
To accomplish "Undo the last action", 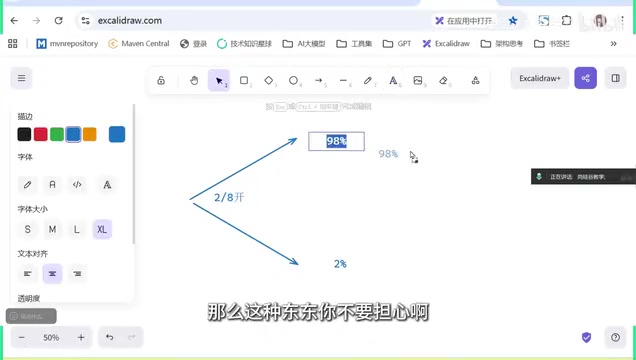I will click(110, 337).
